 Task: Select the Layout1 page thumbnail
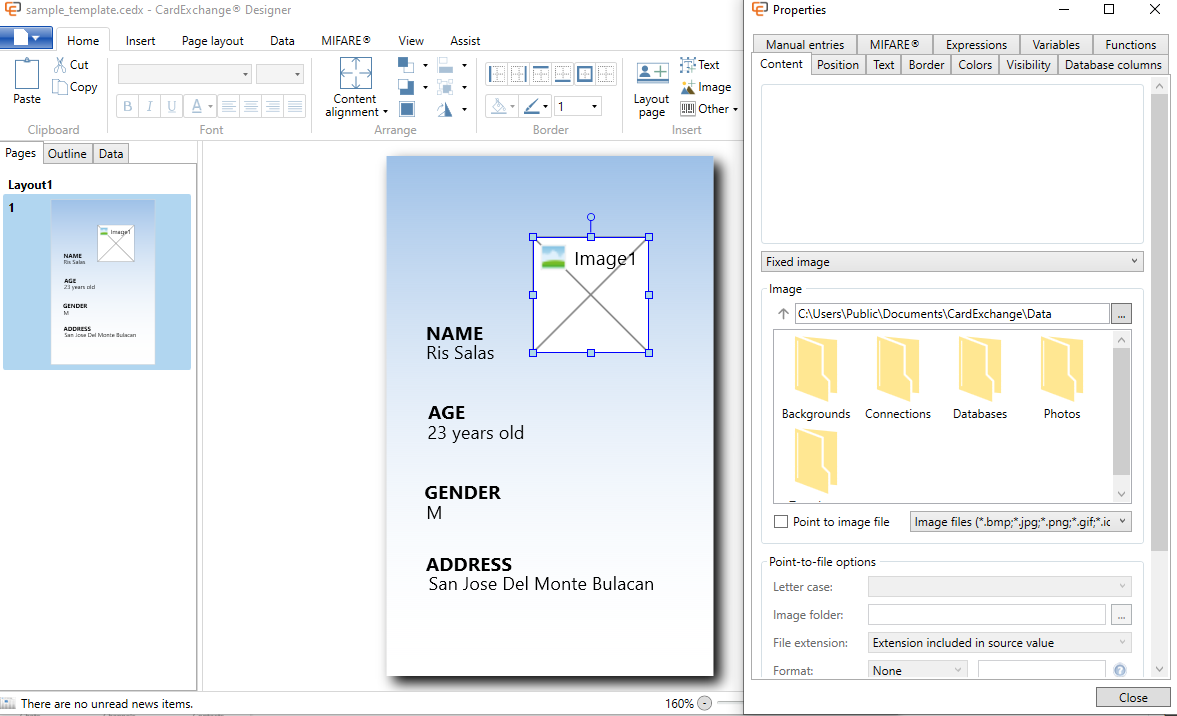102,282
